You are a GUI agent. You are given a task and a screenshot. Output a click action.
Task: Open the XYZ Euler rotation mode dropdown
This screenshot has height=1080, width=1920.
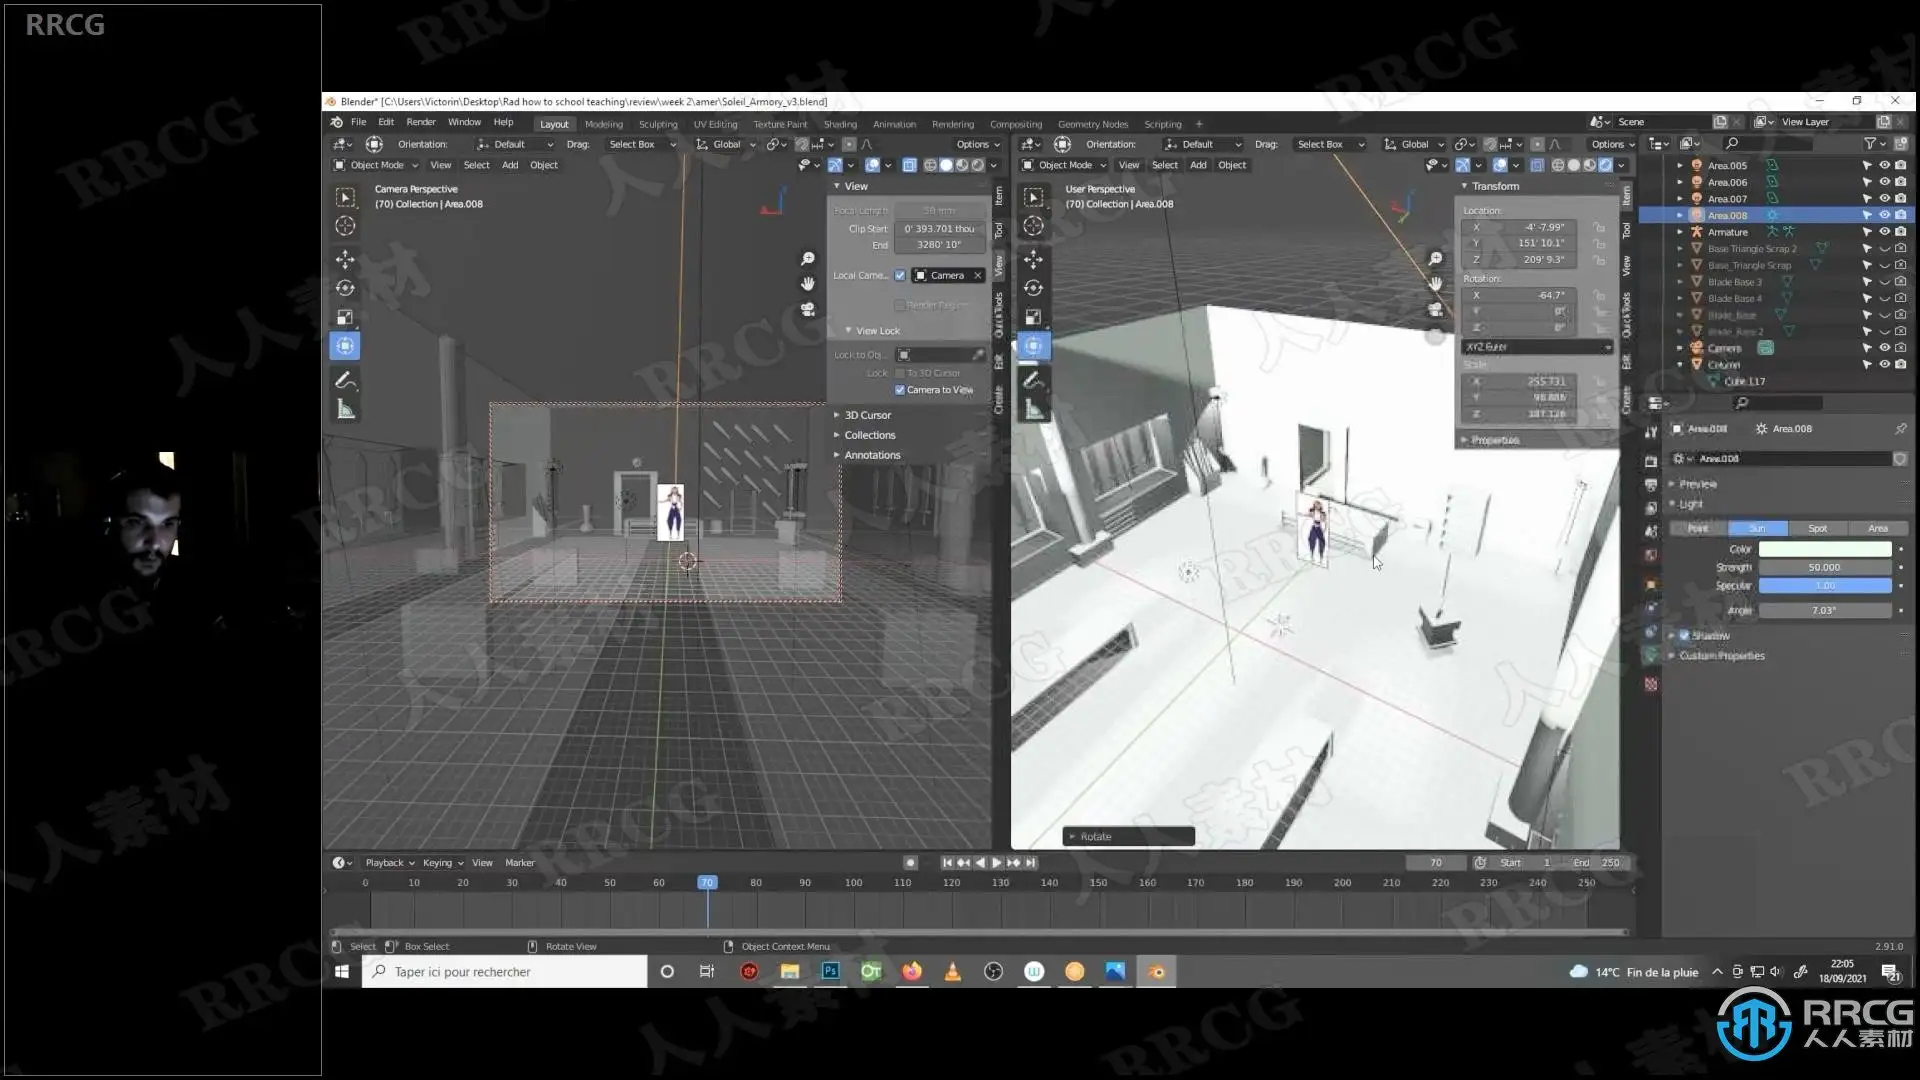[x=1537, y=347]
